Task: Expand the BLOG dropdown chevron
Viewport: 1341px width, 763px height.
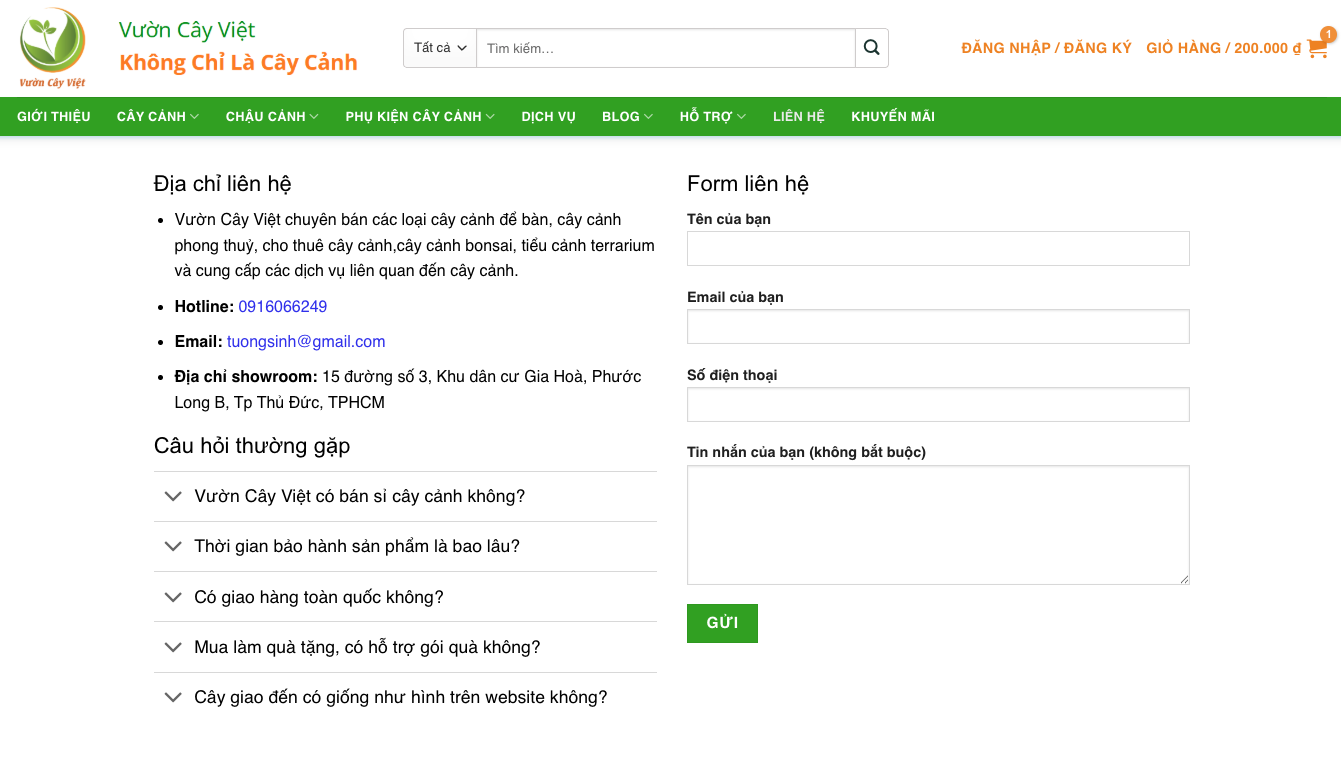Action: tap(648, 116)
